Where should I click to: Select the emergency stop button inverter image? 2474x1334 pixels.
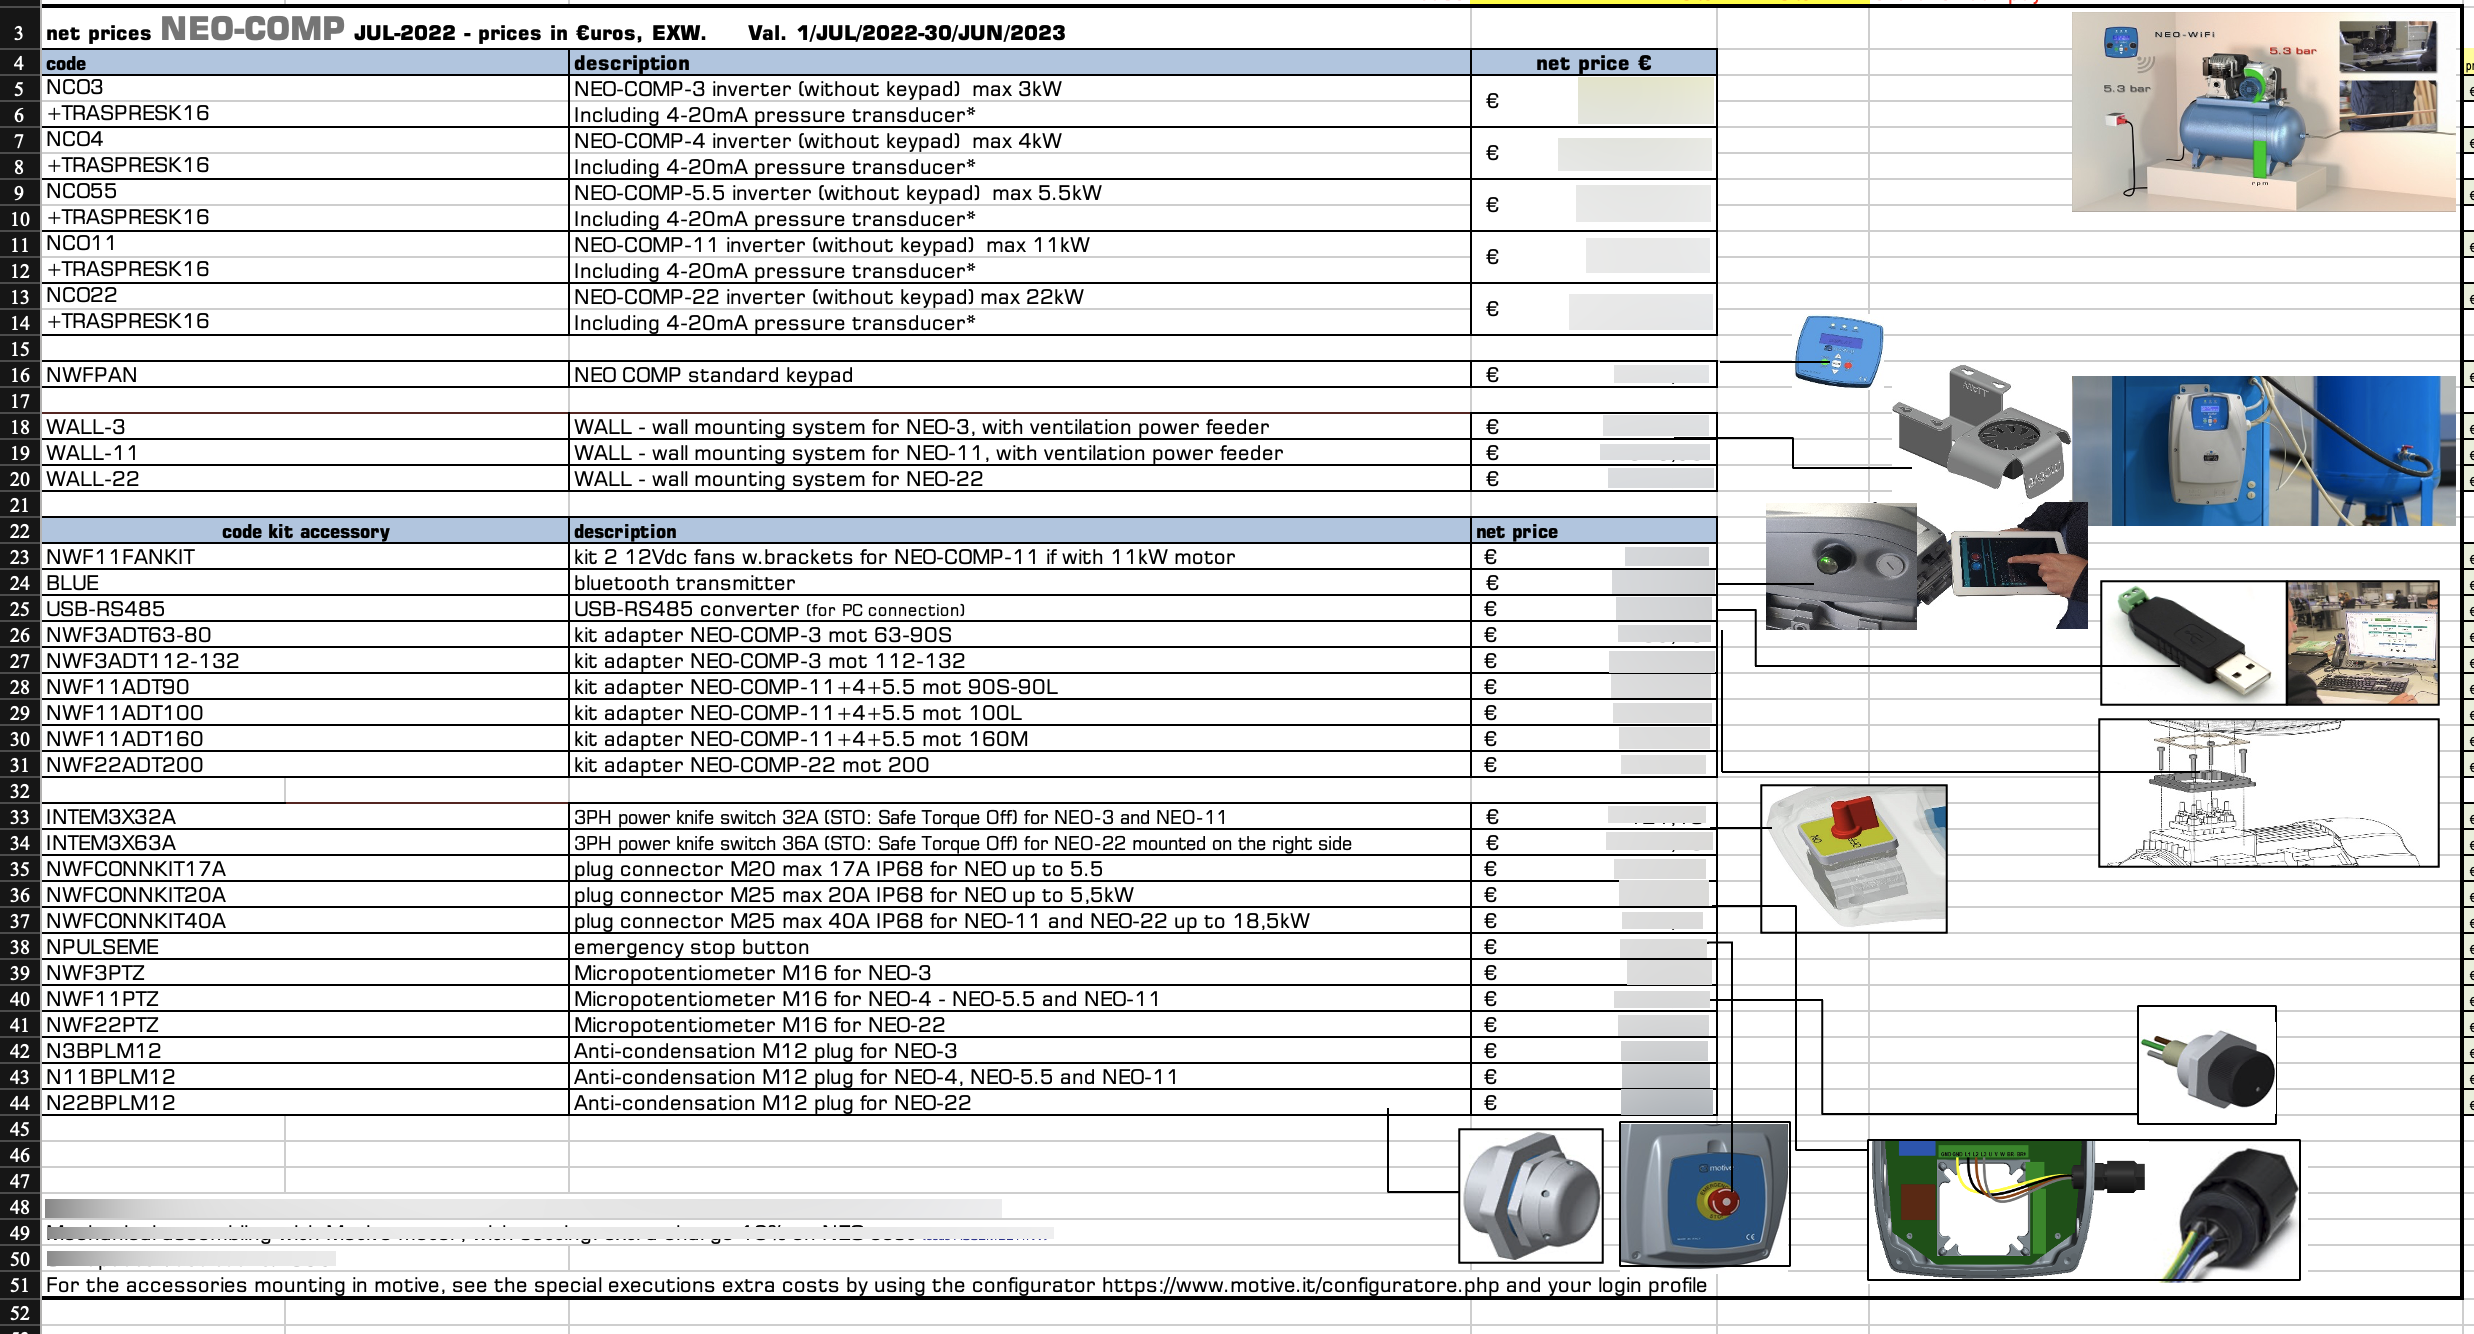coord(1704,1194)
